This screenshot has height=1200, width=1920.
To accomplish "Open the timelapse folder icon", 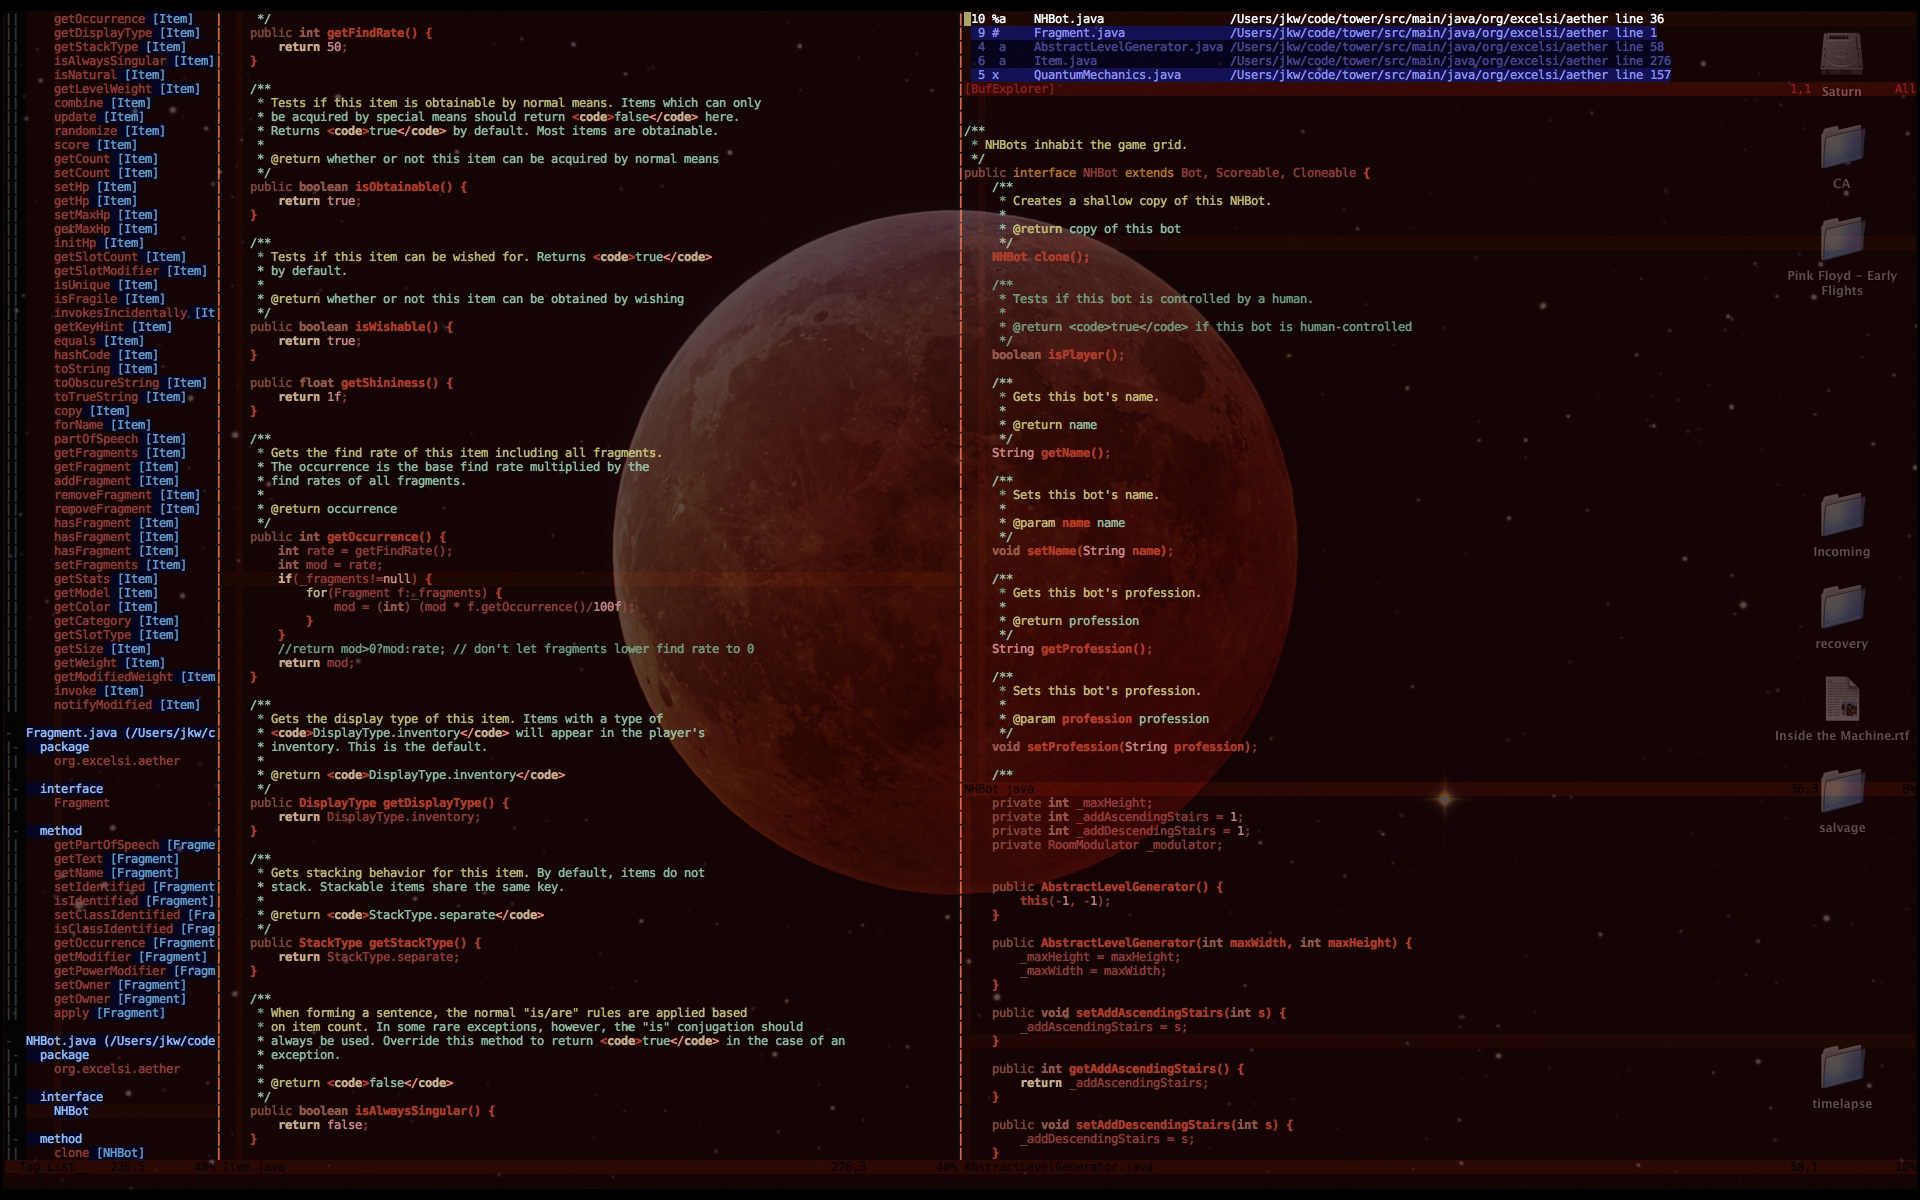I will (1841, 1068).
